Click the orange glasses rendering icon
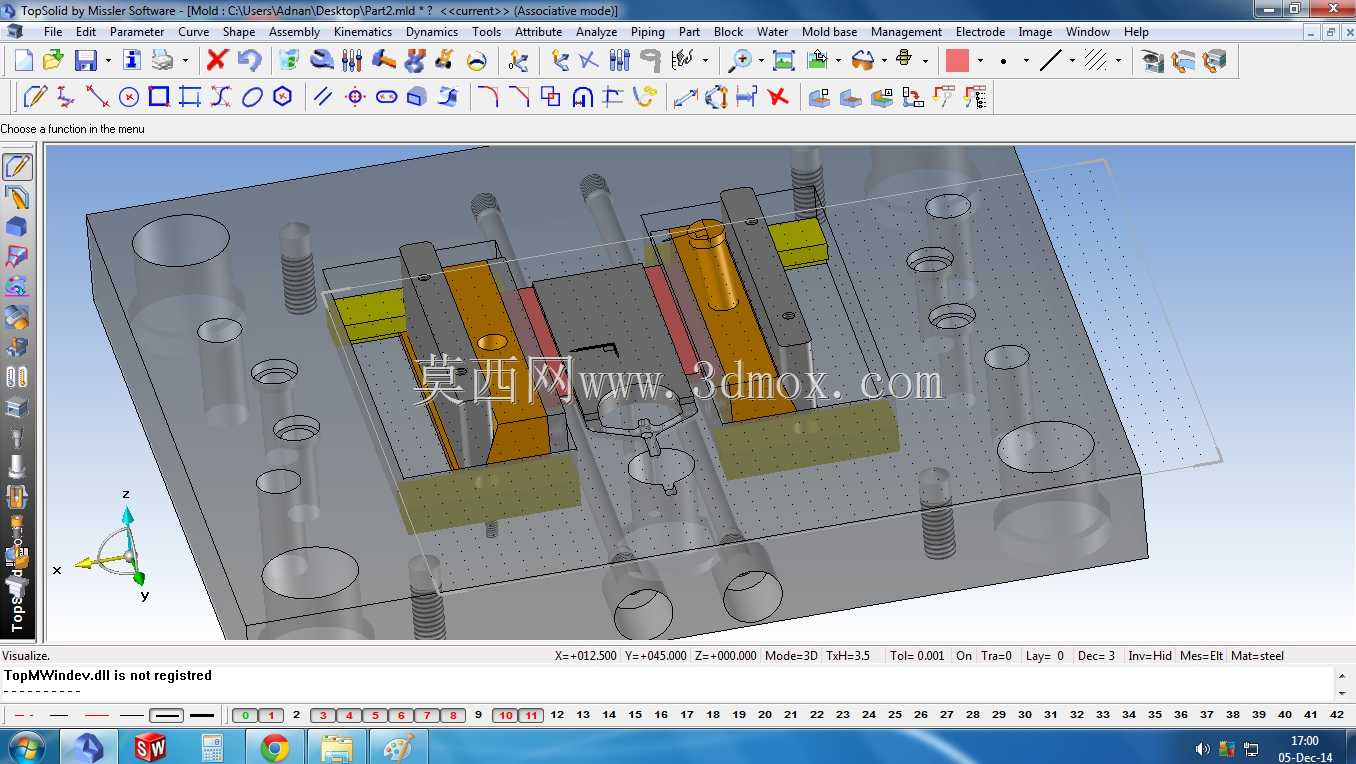The image size is (1356, 764). 862,60
